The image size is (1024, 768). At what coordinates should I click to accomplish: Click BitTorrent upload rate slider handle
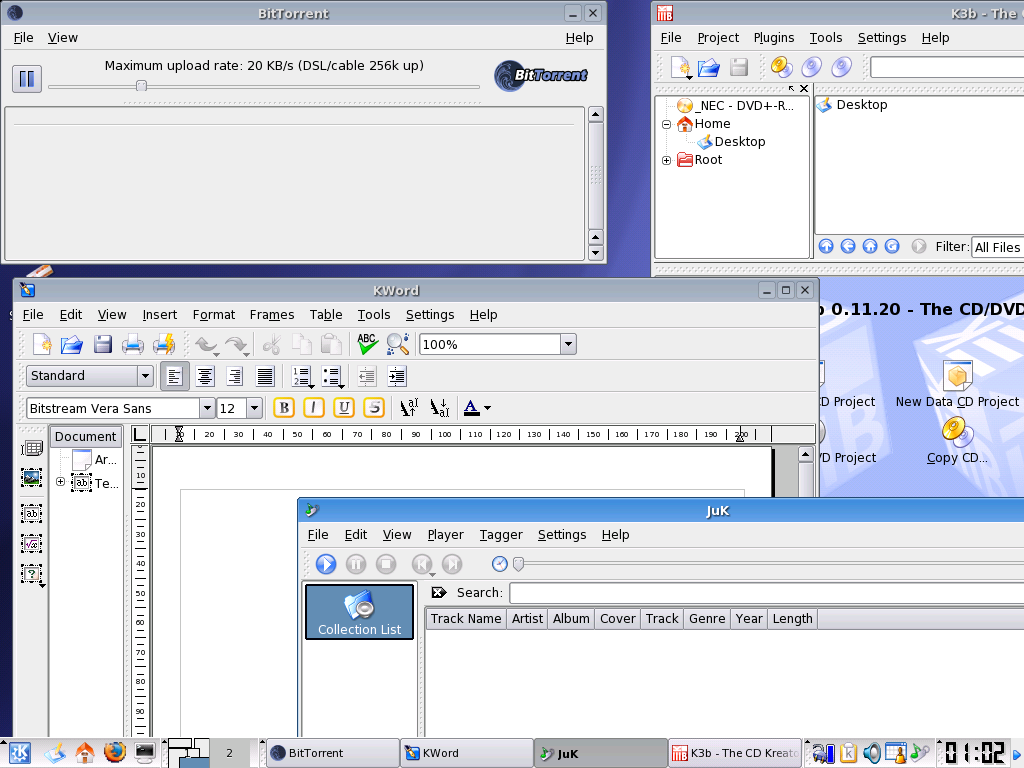point(141,86)
